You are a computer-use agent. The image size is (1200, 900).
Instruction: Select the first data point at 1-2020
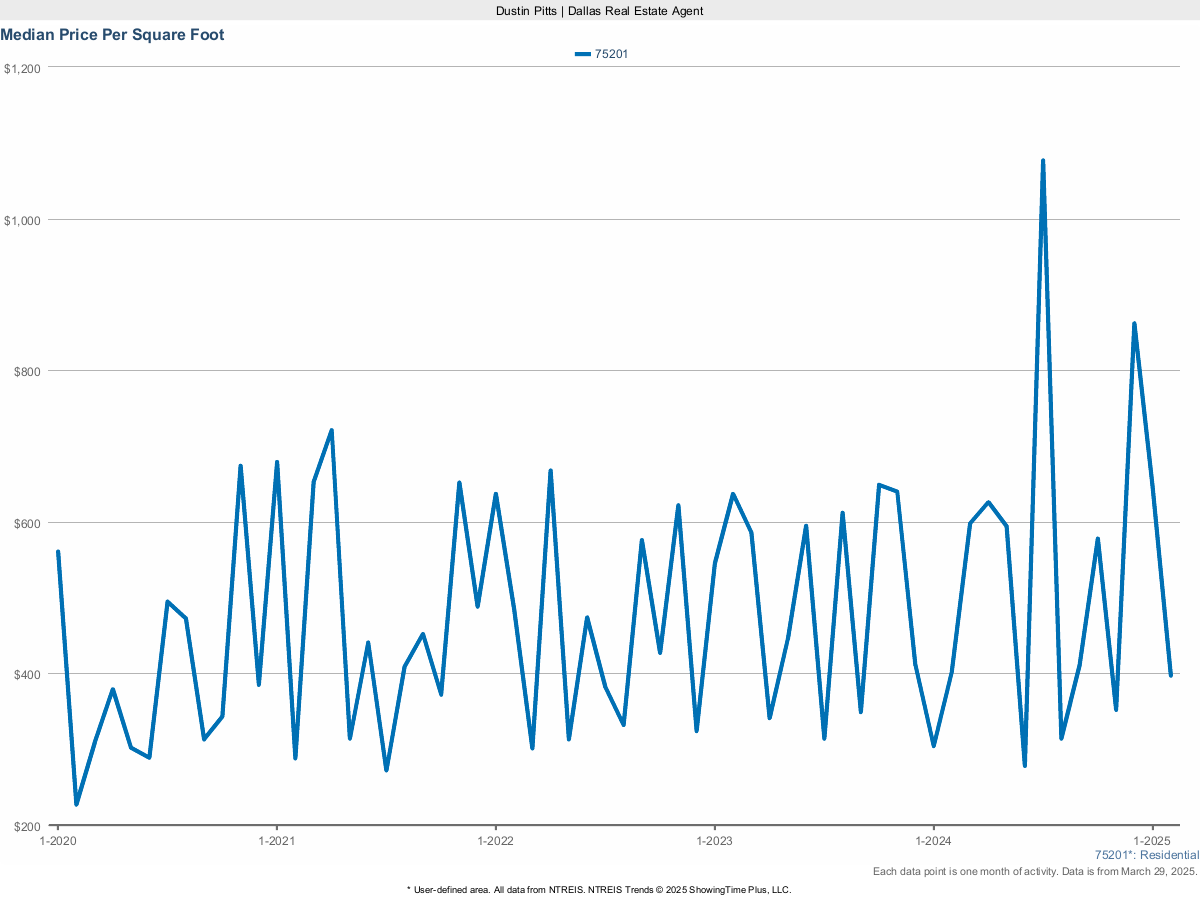click(58, 552)
